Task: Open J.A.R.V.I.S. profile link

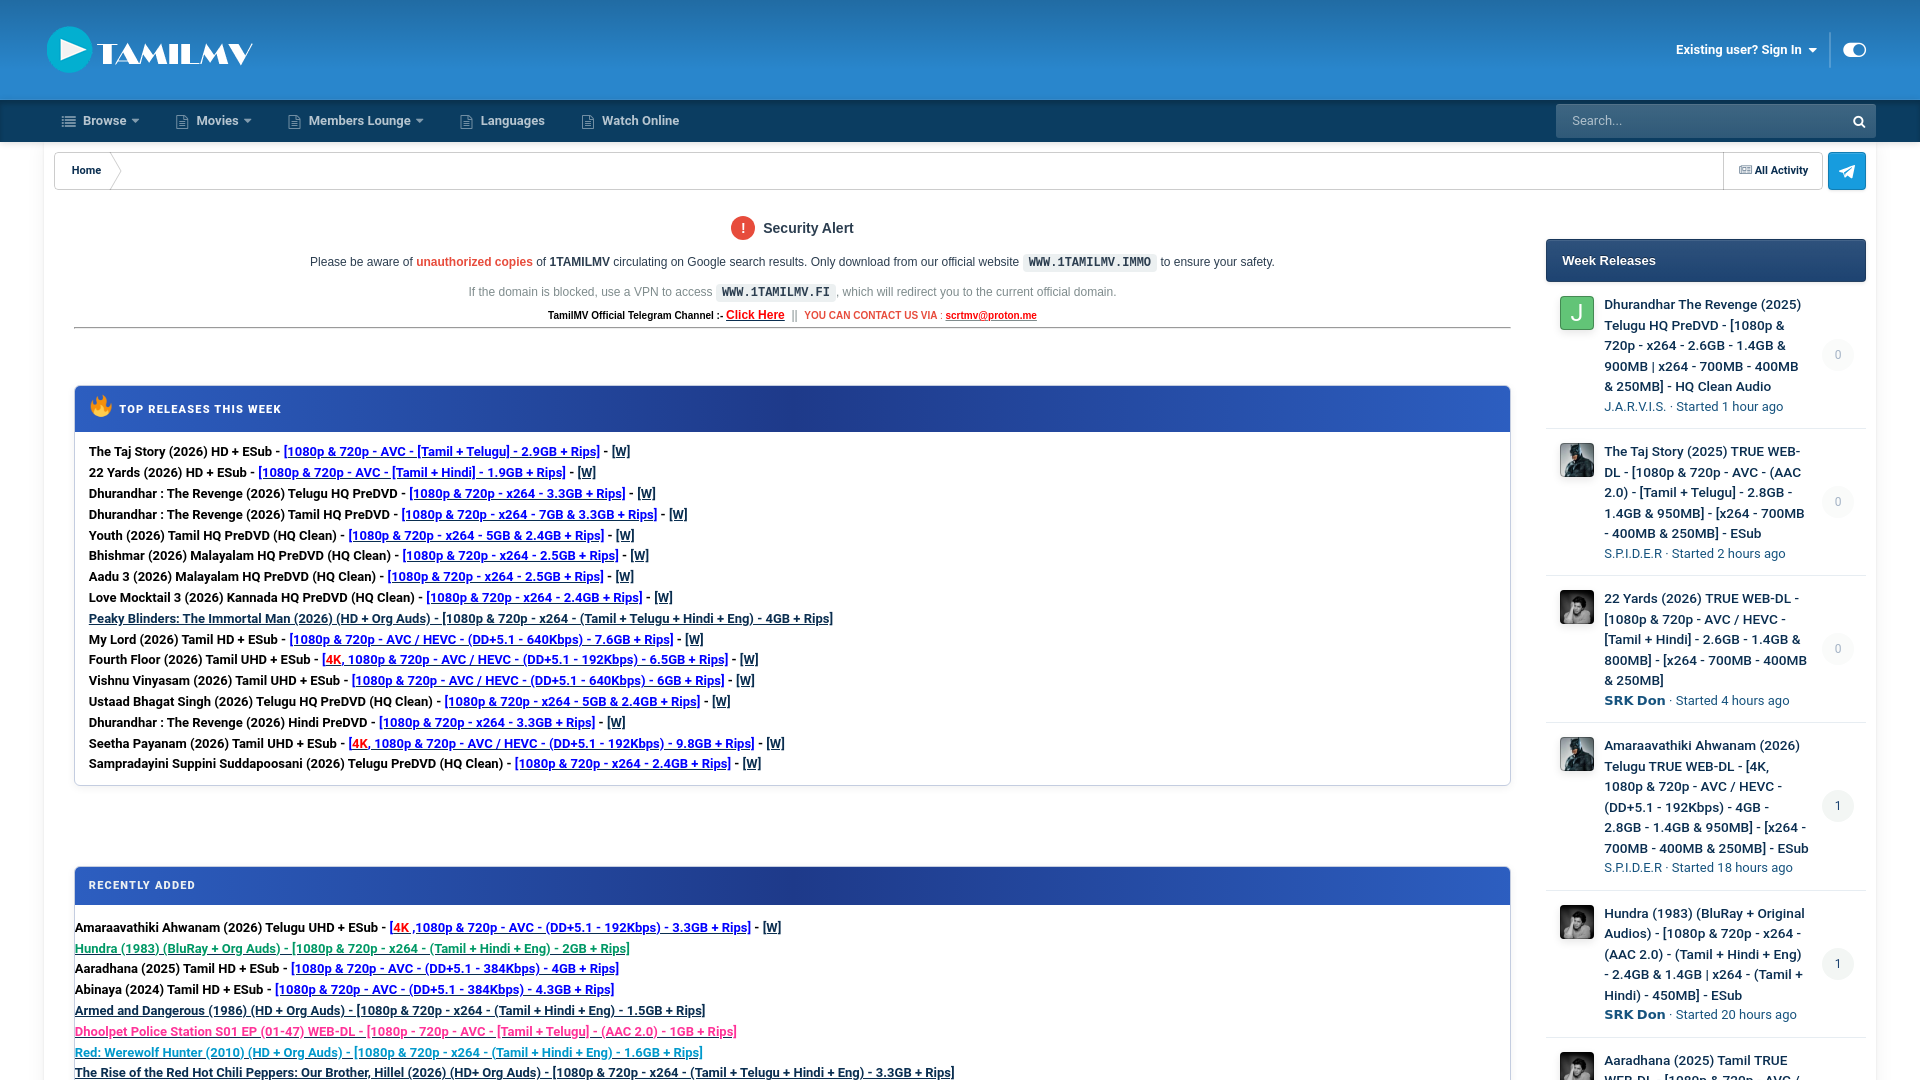Action: point(1635,407)
